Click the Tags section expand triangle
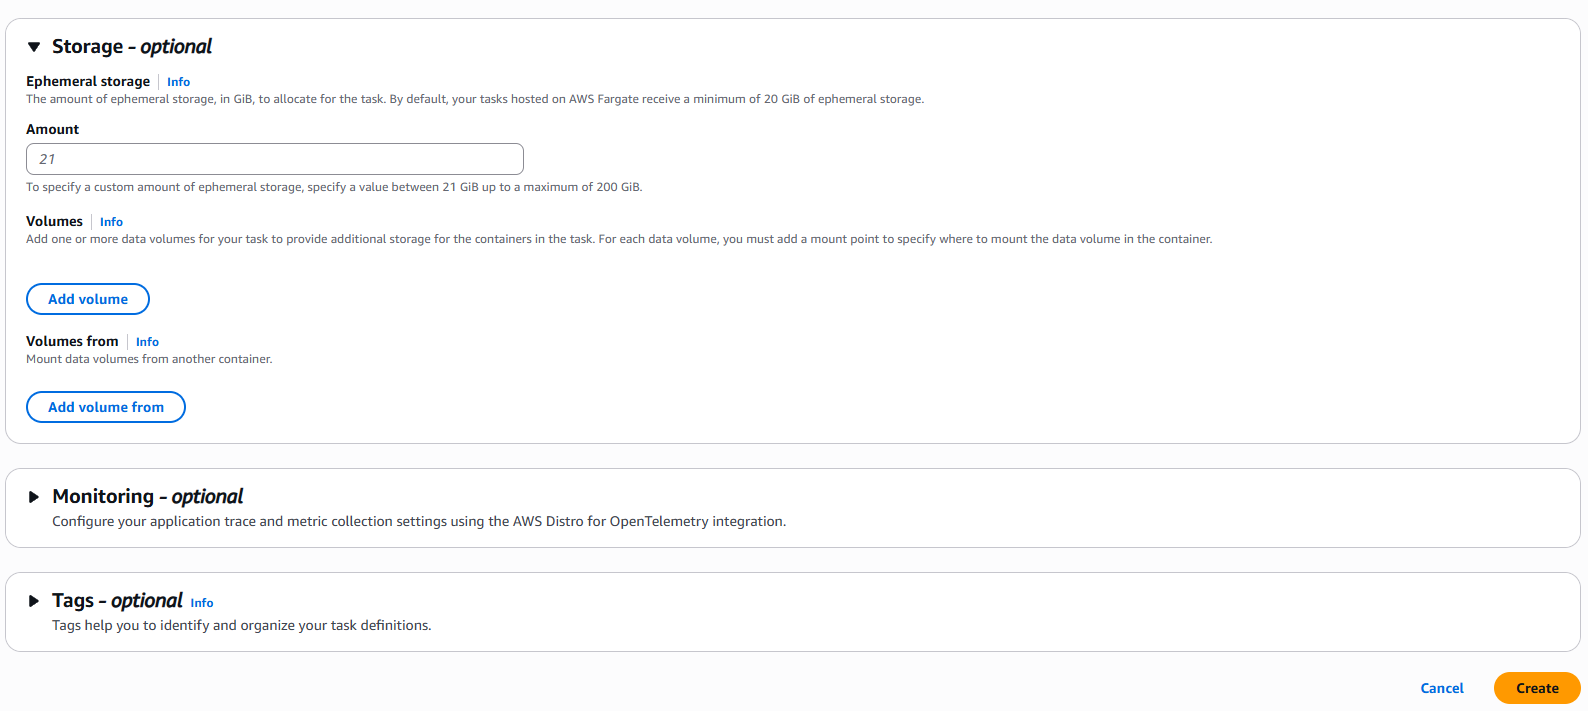The width and height of the screenshot is (1588, 711). [x=33, y=600]
